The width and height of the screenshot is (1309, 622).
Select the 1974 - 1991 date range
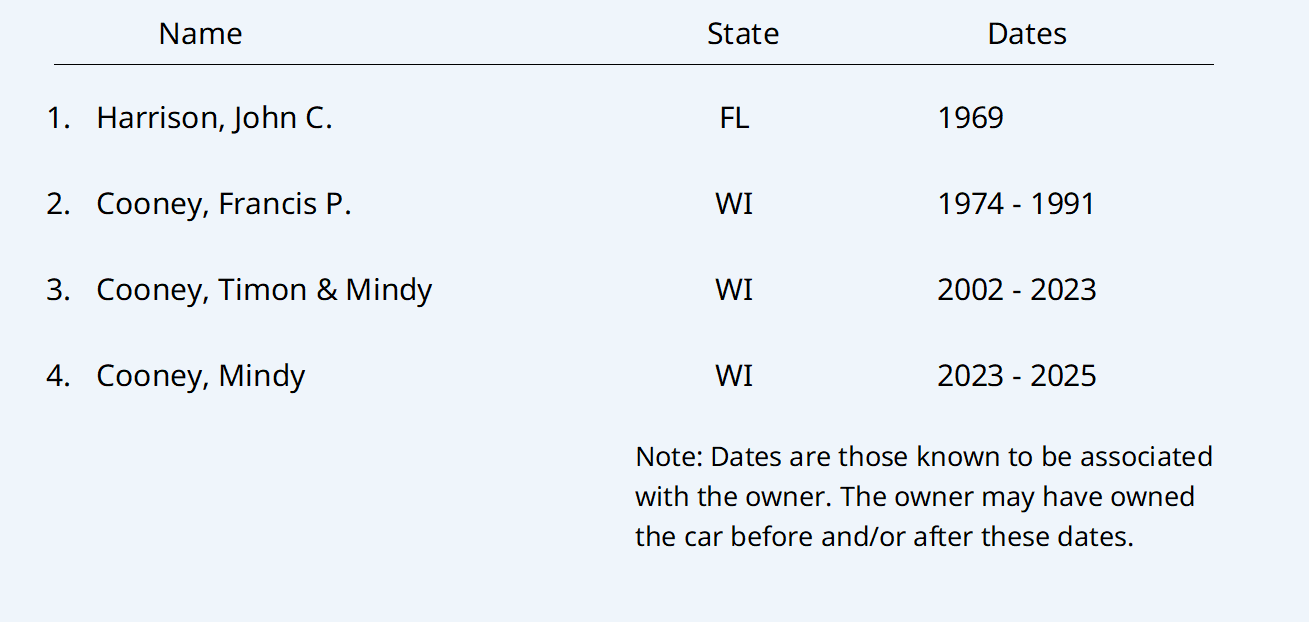click(1016, 204)
